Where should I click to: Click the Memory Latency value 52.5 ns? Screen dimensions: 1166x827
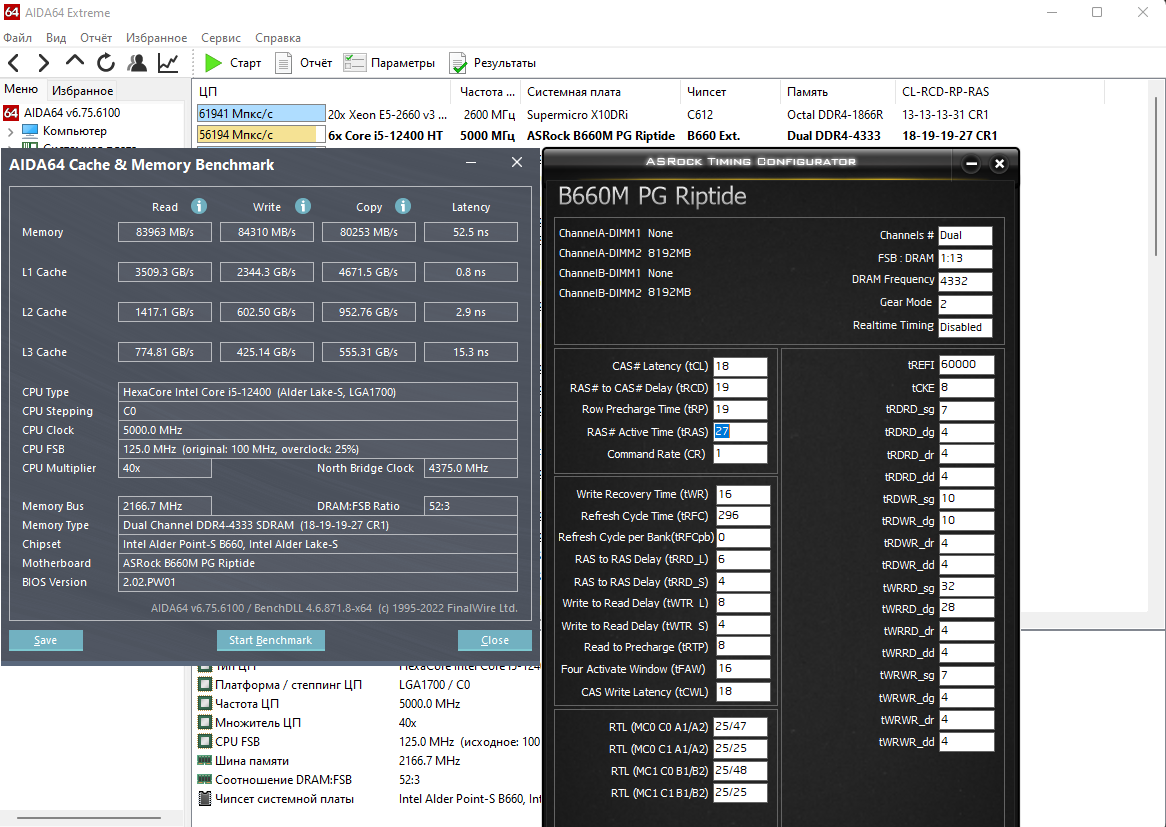(471, 232)
